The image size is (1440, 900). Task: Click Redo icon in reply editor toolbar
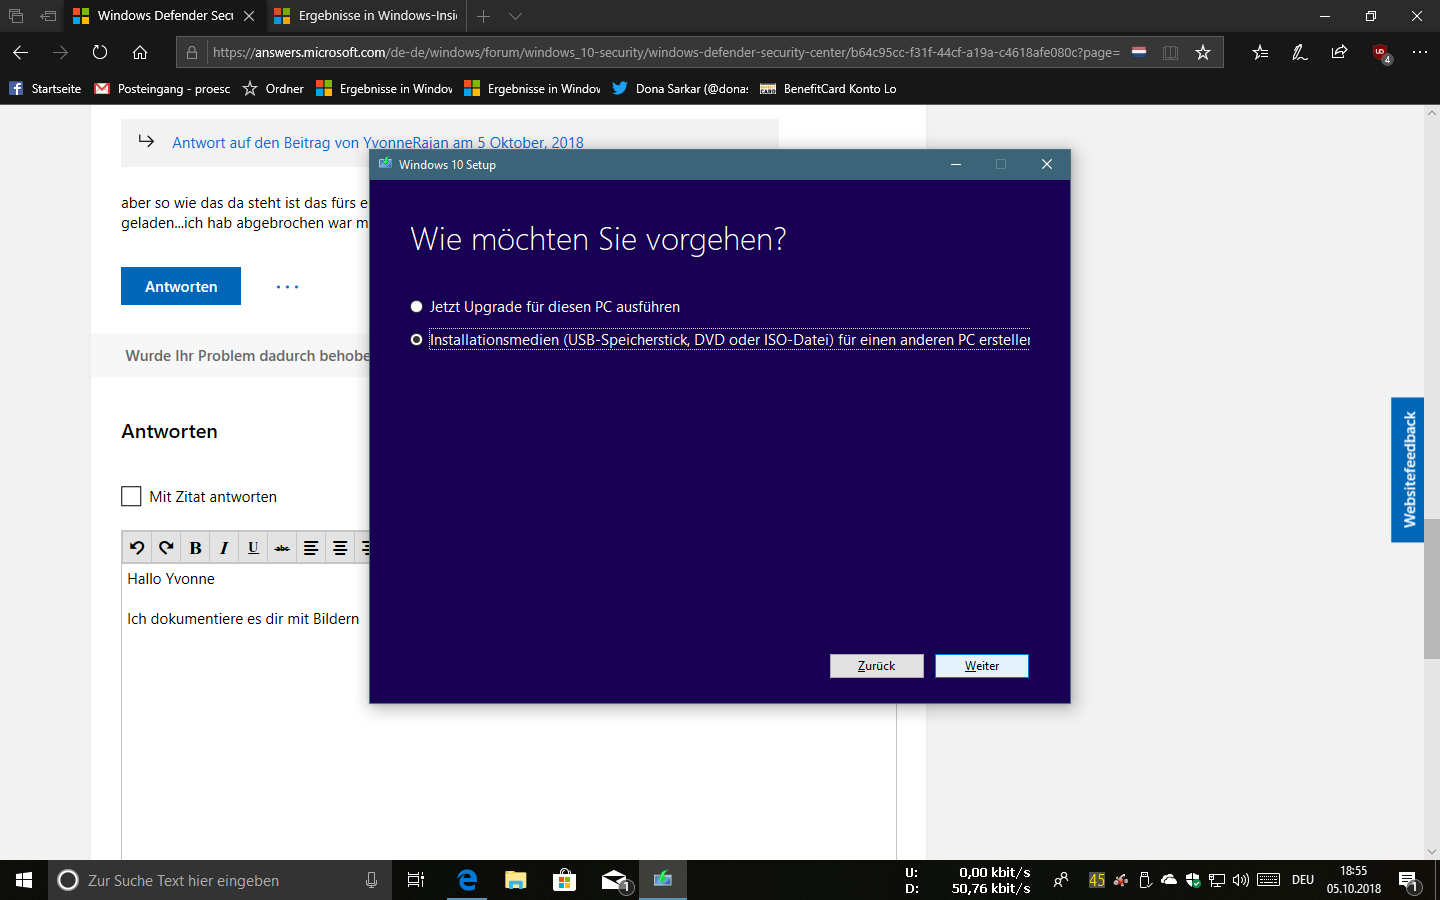click(x=166, y=547)
